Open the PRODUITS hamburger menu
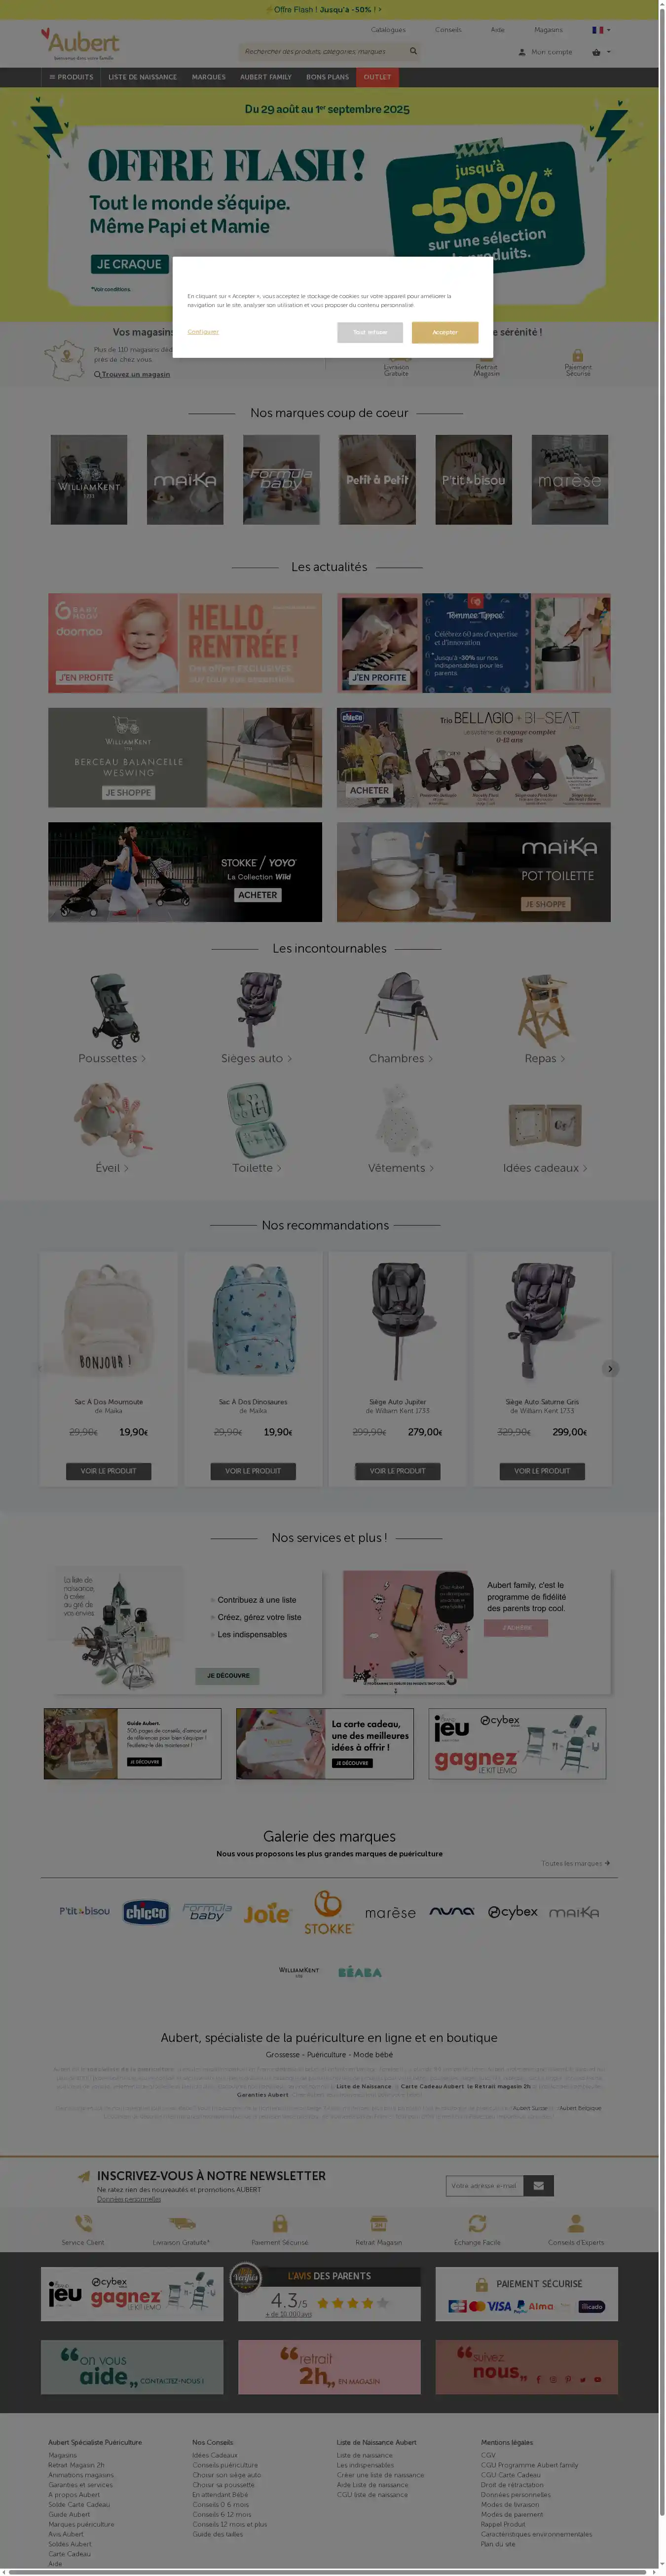Viewport: 666px width, 2576px height. tap(71, 77)
